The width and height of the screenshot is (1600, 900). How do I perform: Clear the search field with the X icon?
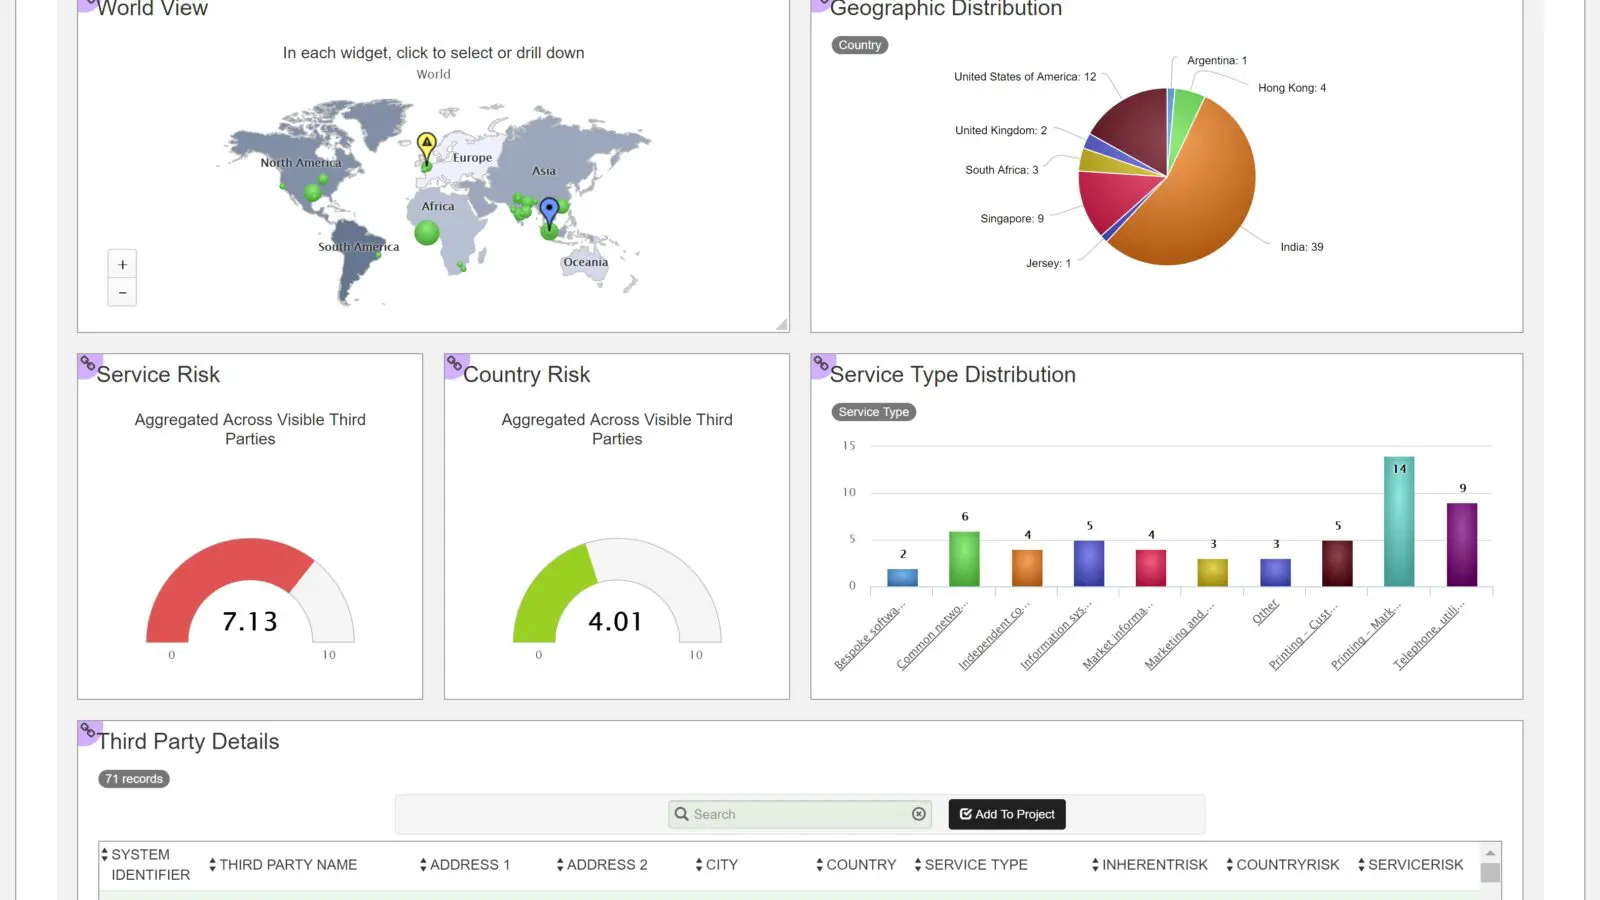(x=918, y=814)
